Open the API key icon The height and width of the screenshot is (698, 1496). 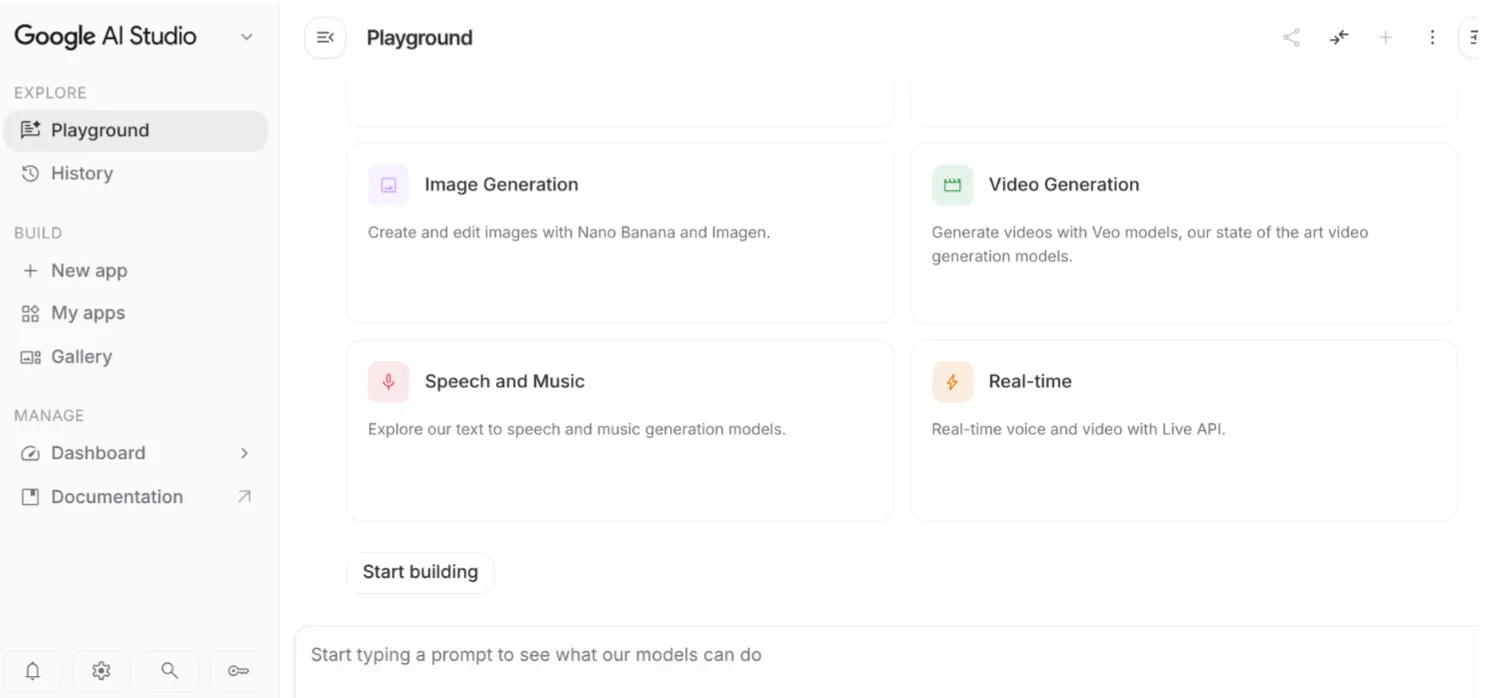tap(238, 671)
